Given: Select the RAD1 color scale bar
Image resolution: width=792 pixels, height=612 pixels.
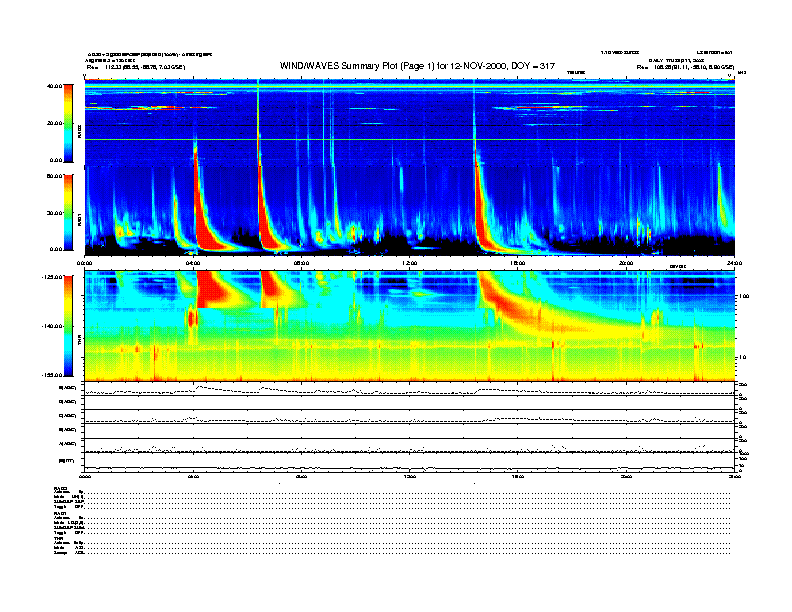Looking at the screenshot, I should (68, 212).
